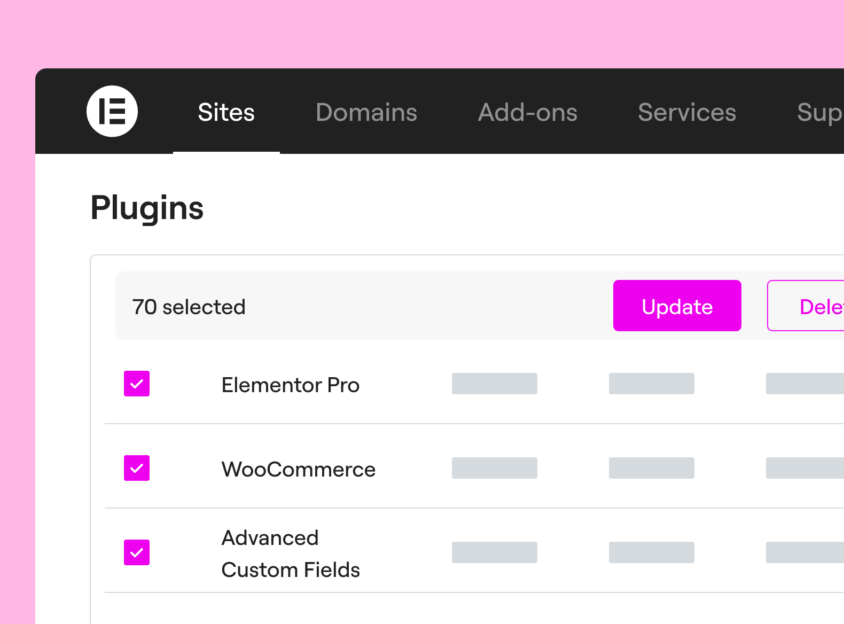Switch to the Sites tab

click(226, 113)
